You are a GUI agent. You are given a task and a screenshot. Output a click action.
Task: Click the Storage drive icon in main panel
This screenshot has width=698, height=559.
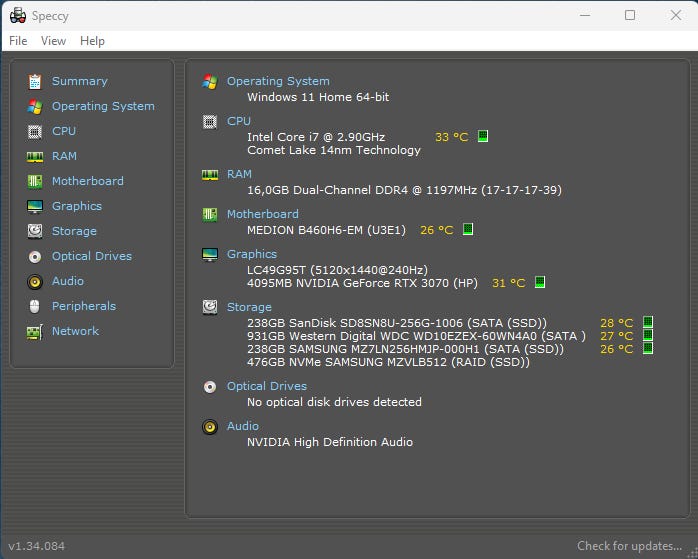coord(210,307)
